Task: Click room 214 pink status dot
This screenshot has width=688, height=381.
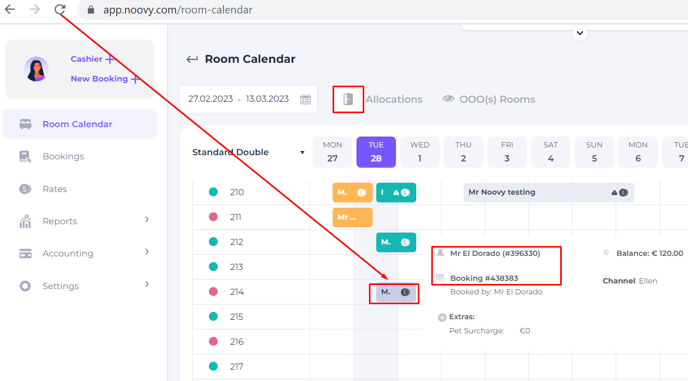Action: 213,291
